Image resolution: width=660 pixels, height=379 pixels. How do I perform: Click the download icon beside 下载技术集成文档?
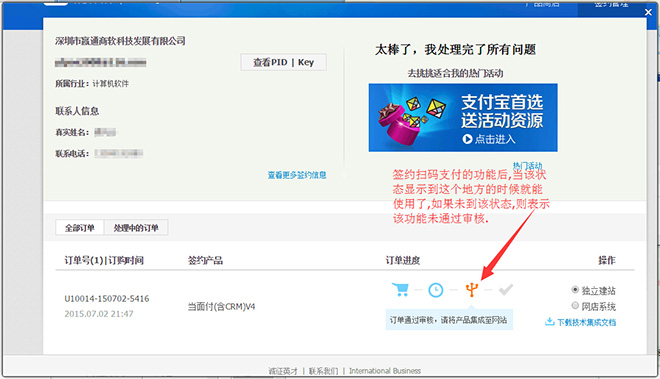[550, 322]
